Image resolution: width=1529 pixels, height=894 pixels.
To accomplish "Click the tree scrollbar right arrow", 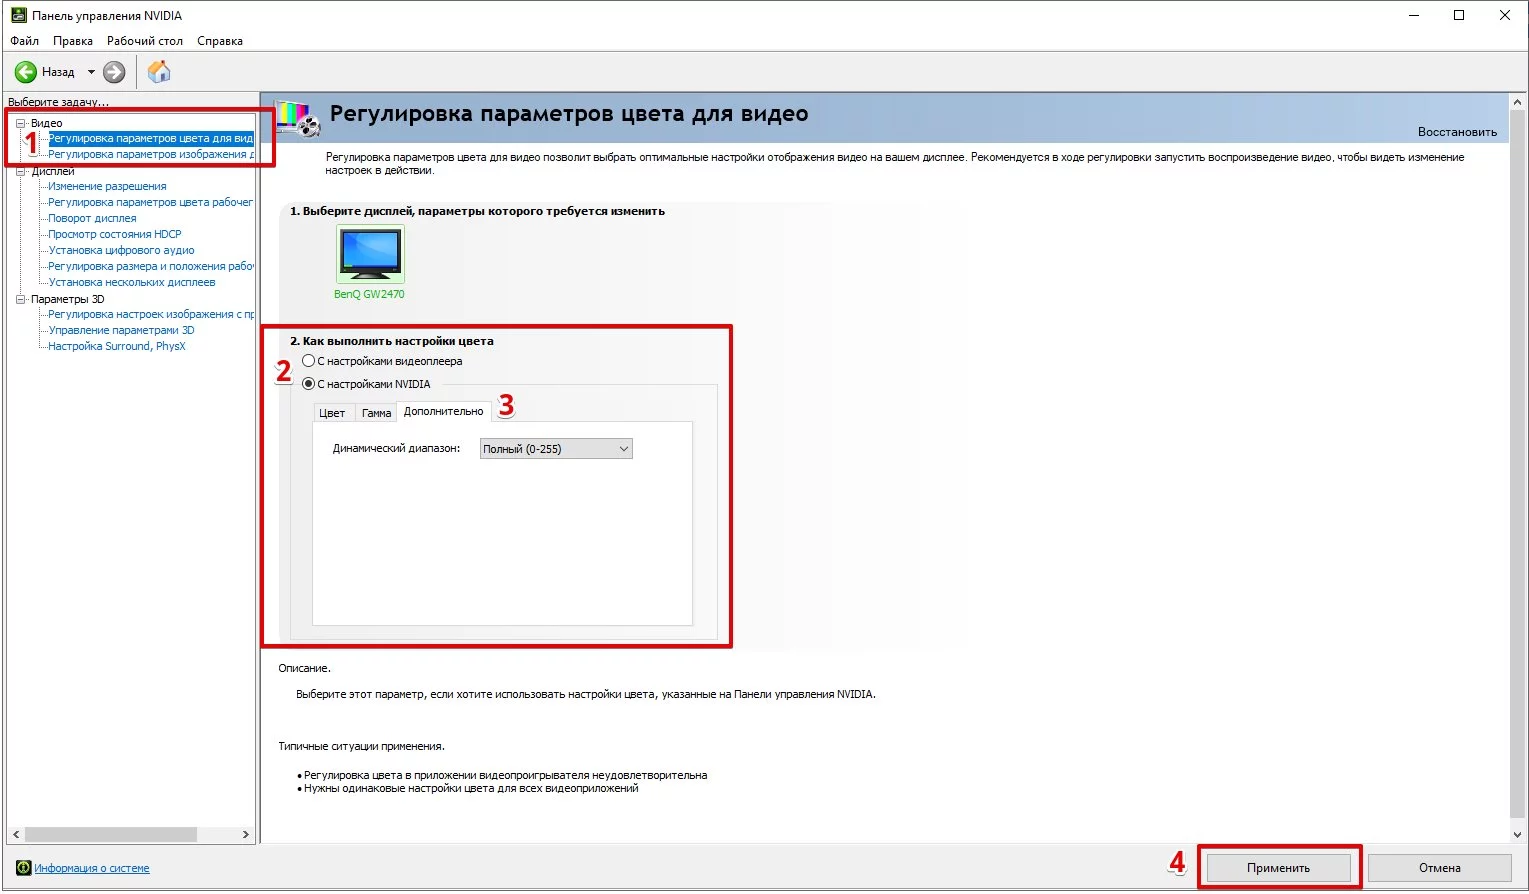I will click(x=246, y=834).
